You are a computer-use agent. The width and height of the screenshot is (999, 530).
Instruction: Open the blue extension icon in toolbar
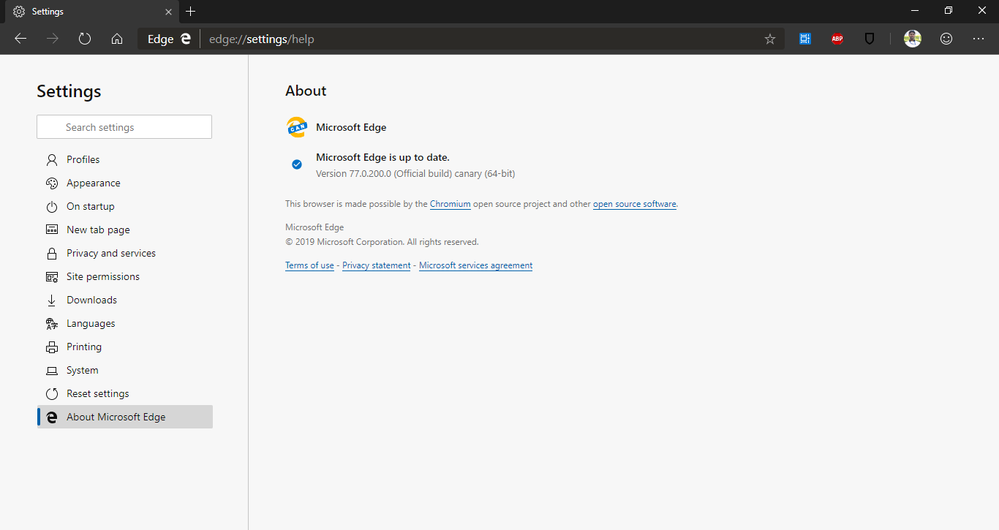coord(805,39)
